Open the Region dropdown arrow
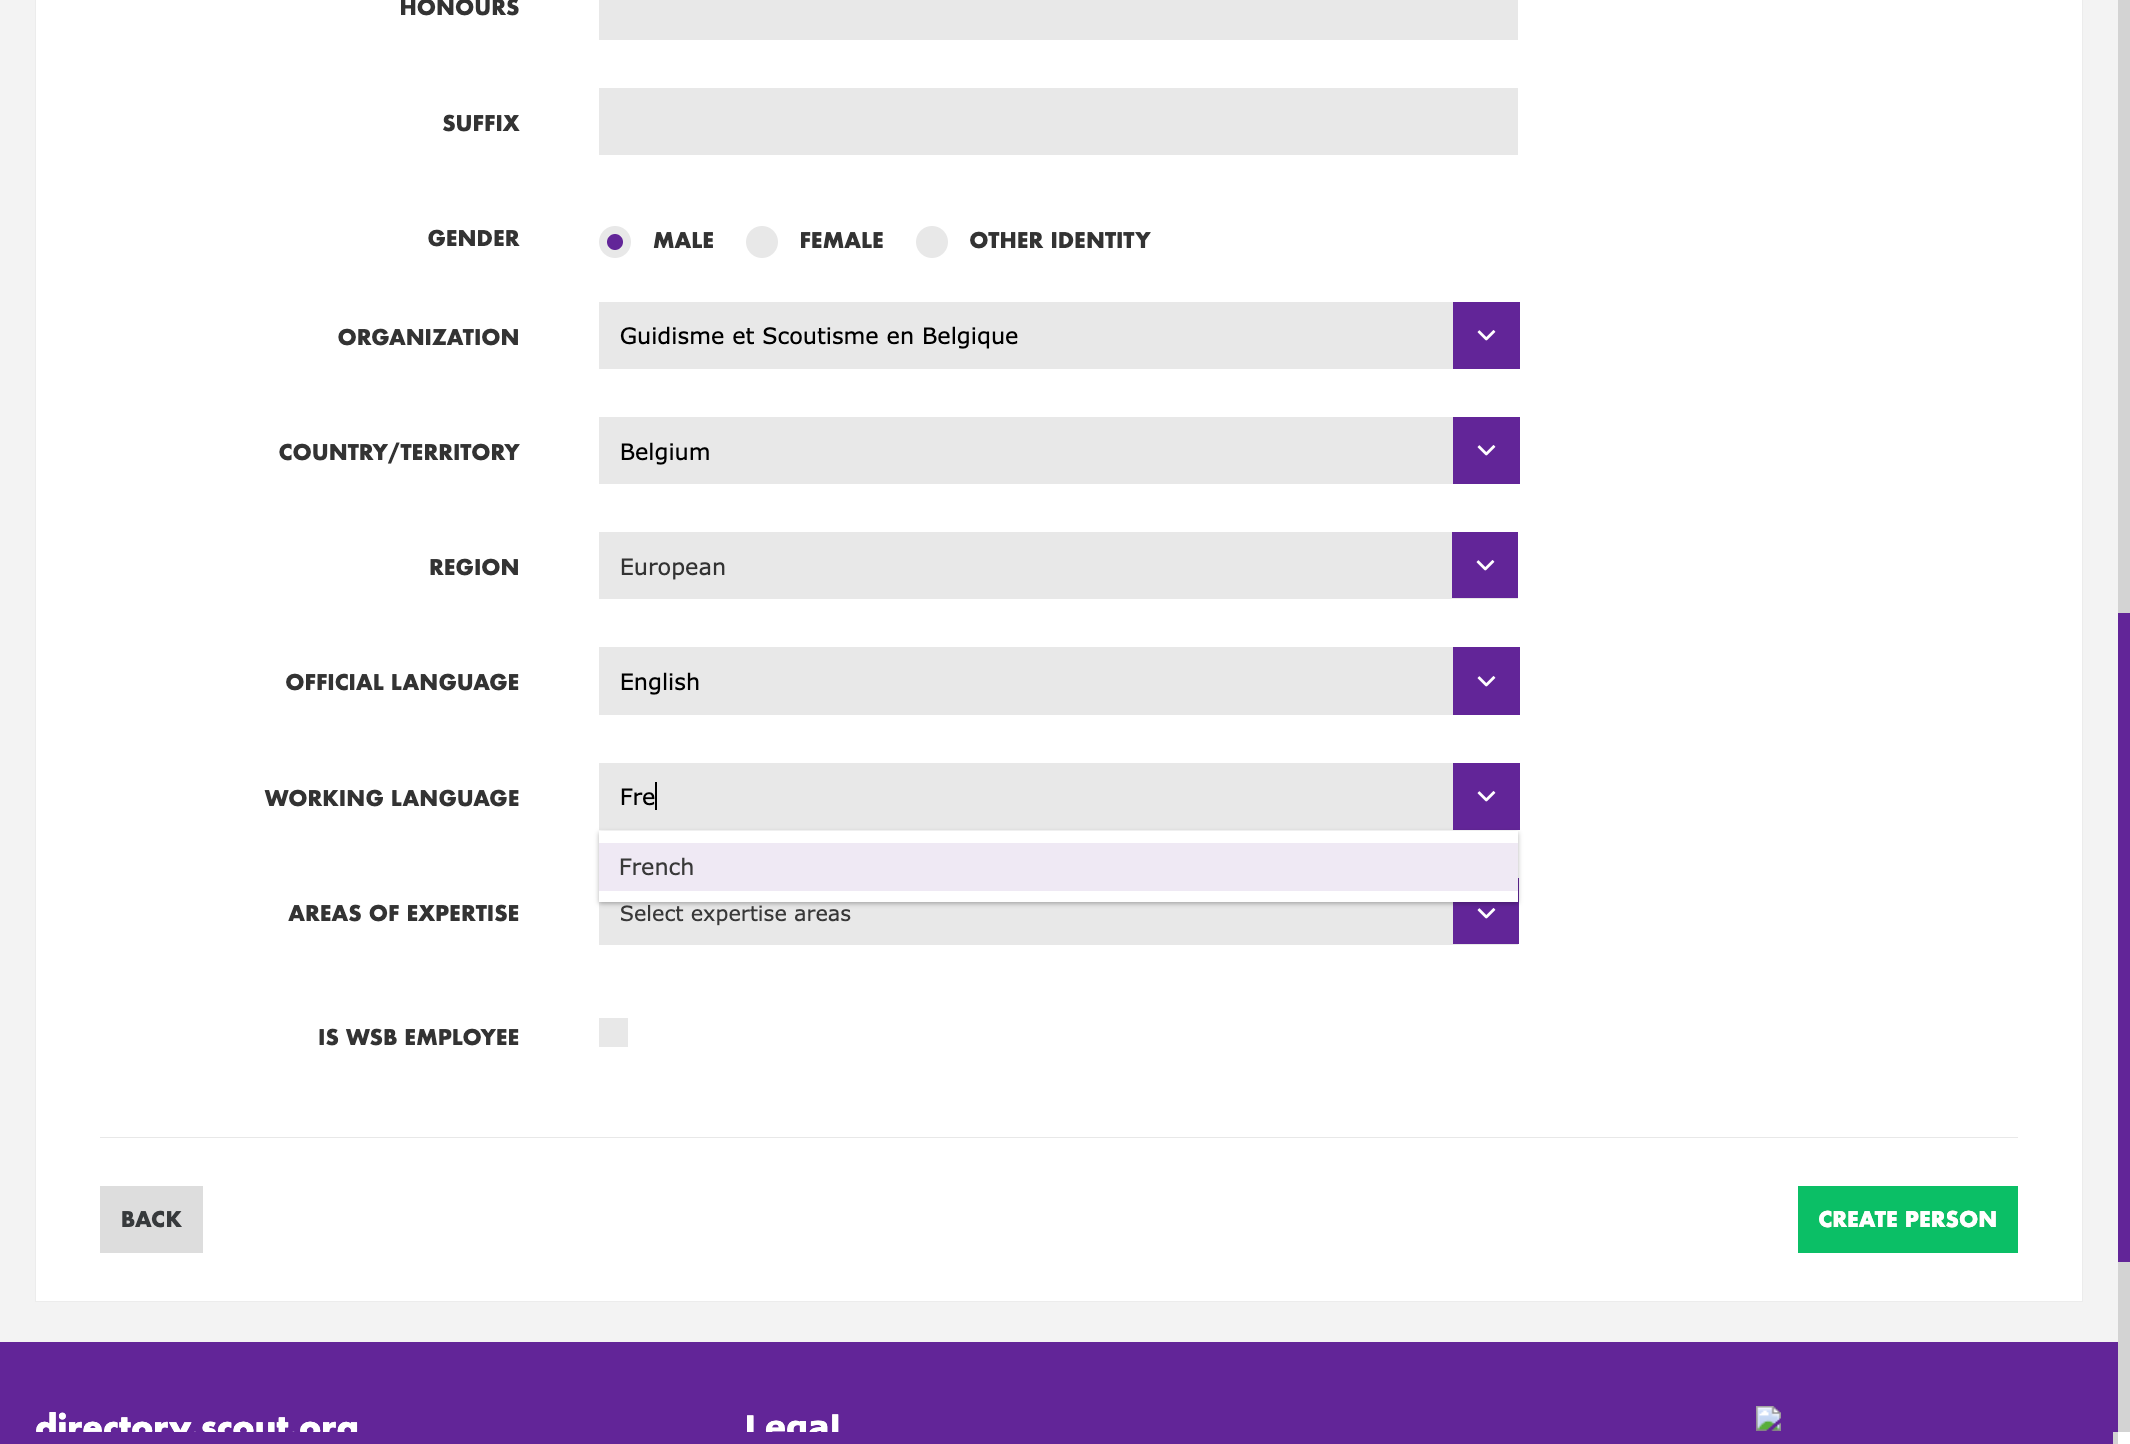 coord(1485,565)
